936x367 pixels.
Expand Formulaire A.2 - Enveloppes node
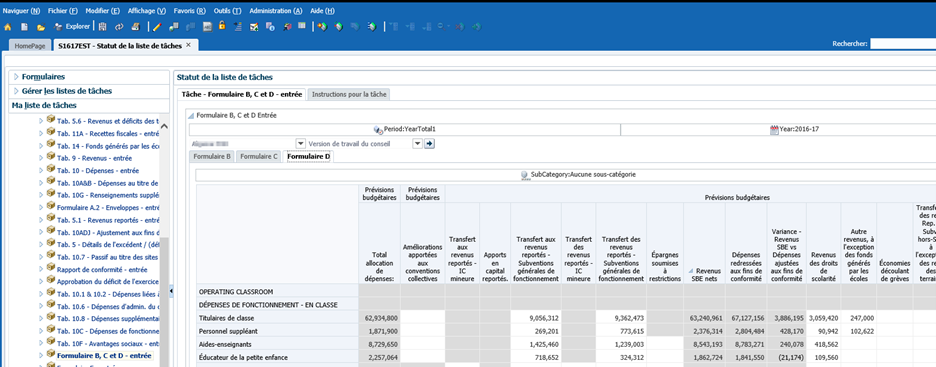(41, 207)
